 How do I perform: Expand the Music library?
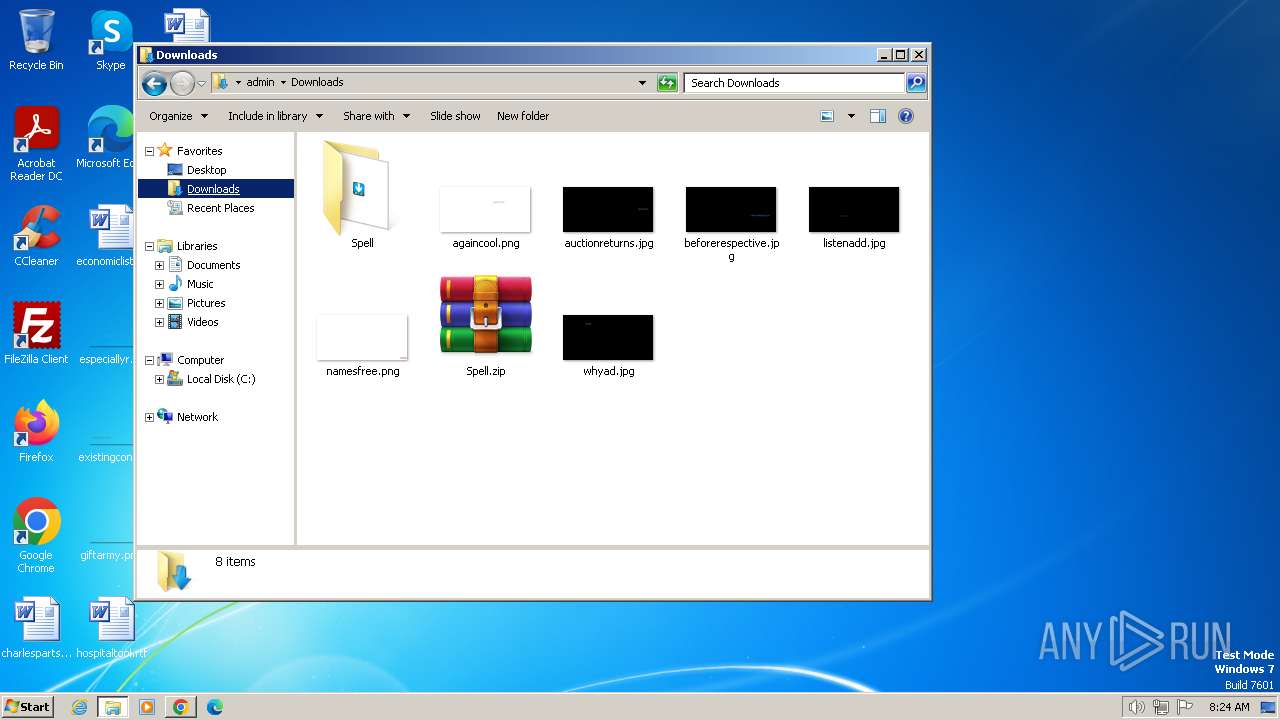pos(160,284)
